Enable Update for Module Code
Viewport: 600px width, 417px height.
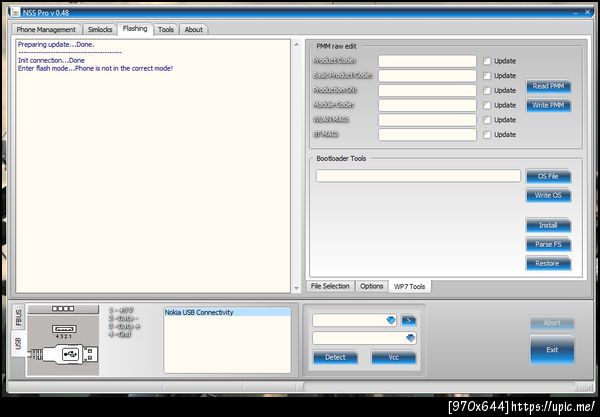click(x=487, y=105)
